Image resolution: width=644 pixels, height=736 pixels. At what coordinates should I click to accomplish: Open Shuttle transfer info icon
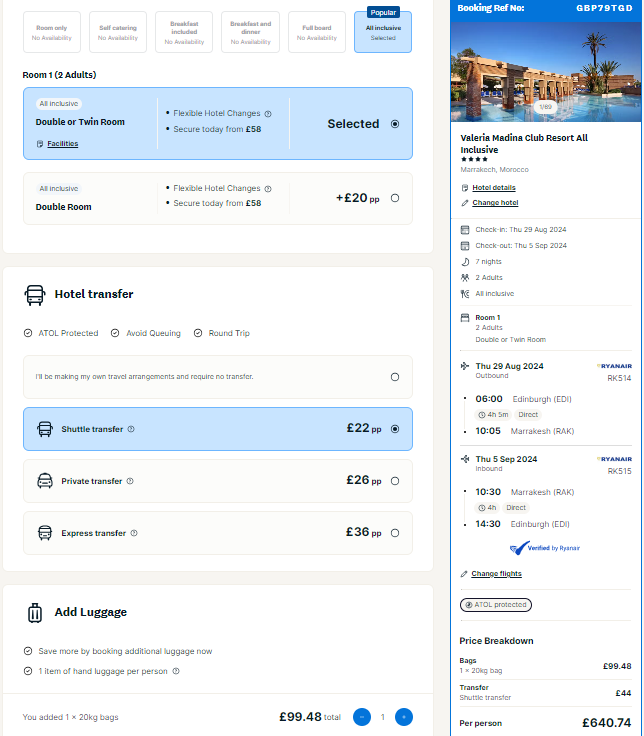131,429
